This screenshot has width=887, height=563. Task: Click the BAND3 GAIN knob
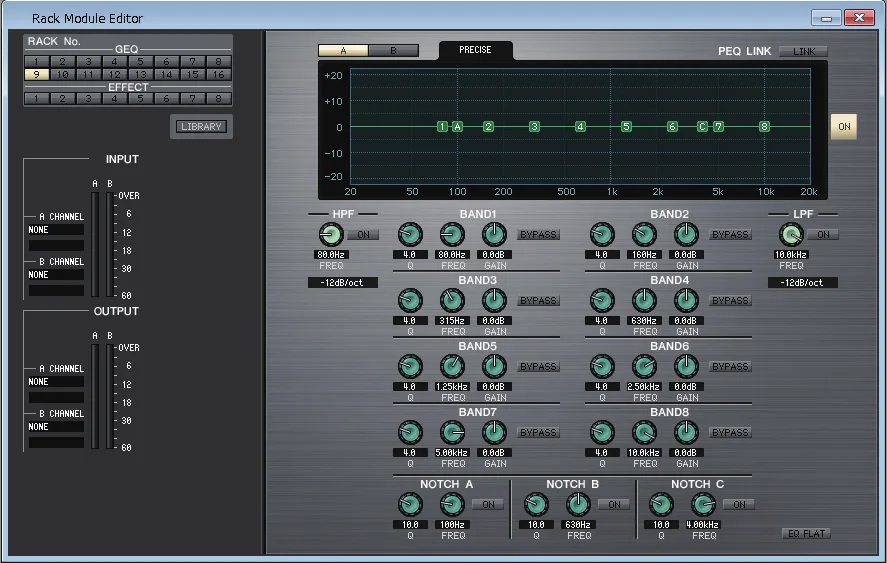click(x=494, y=300)
